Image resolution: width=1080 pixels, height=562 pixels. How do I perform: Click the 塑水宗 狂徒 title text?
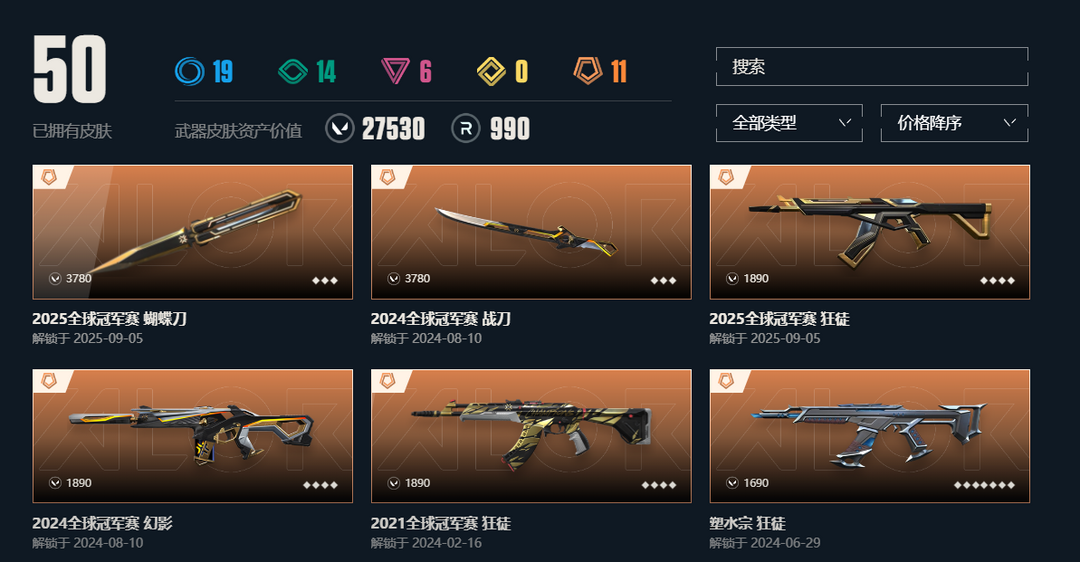(747, 523)
